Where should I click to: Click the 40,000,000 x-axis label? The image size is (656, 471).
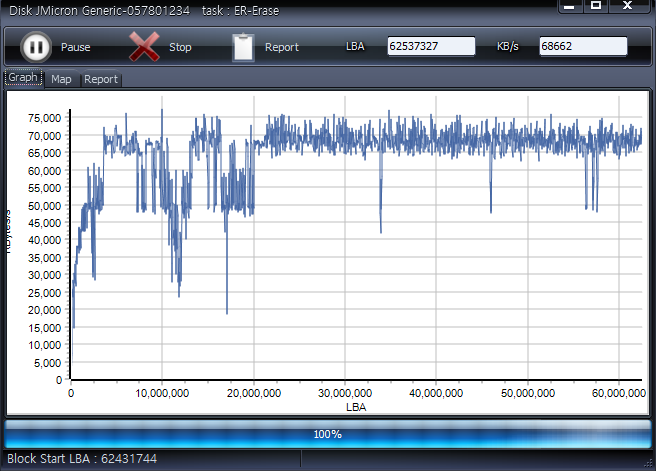coord(436,393)
